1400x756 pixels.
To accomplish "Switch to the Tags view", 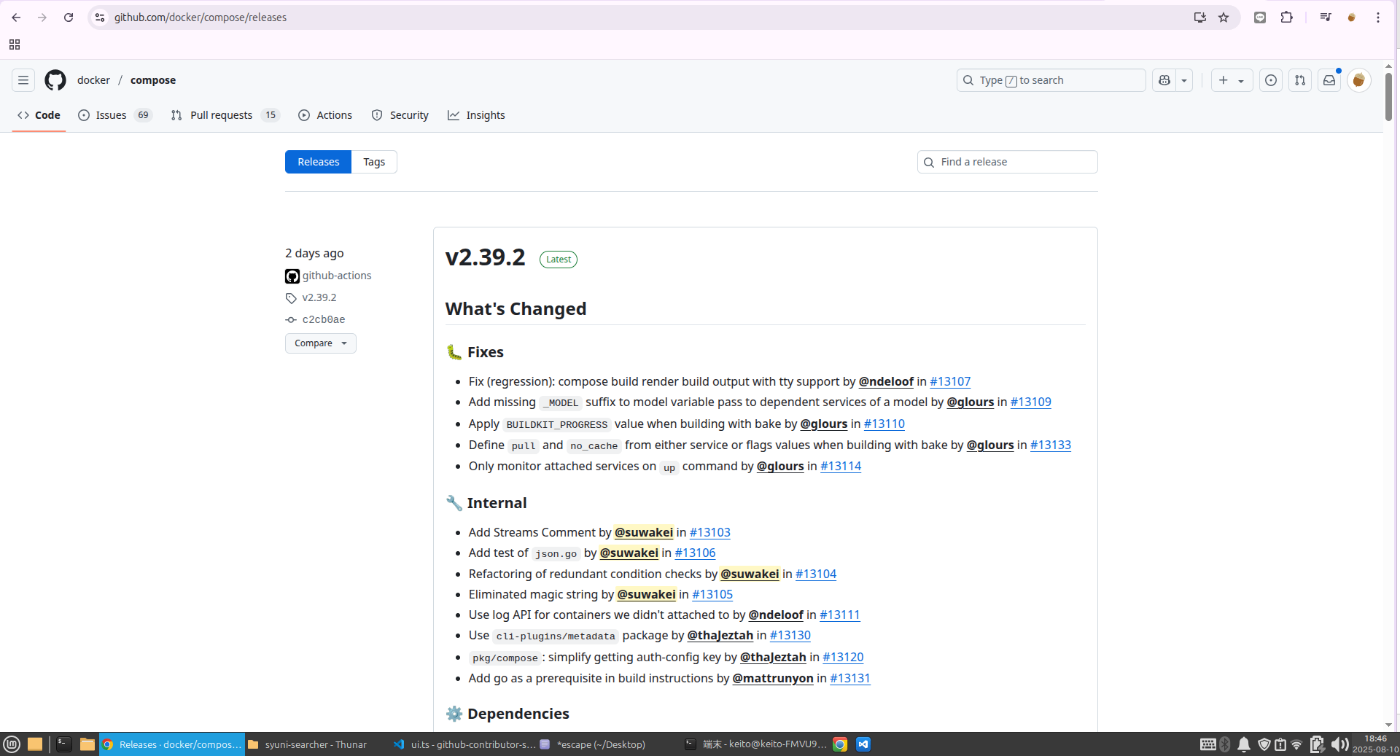I will click(x=374, y=162).
